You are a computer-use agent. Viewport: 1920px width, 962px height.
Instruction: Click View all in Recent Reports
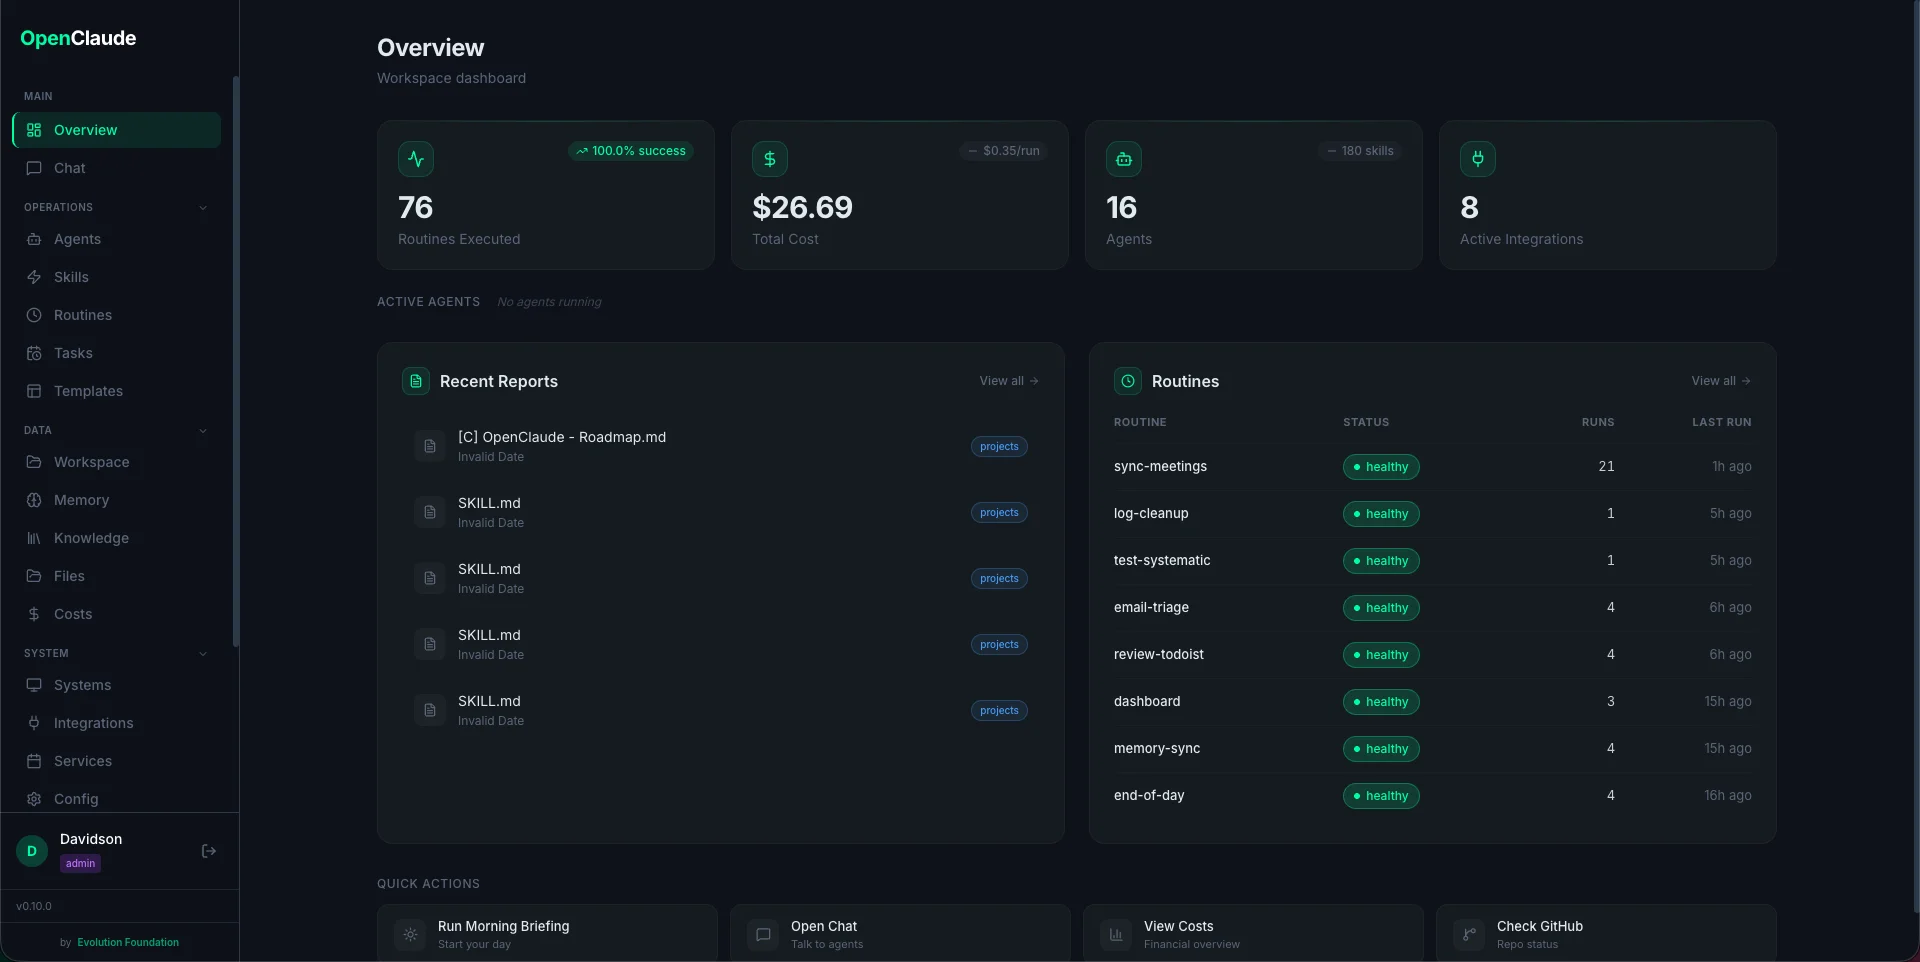pyautogui.click(x=1009, y=381)
